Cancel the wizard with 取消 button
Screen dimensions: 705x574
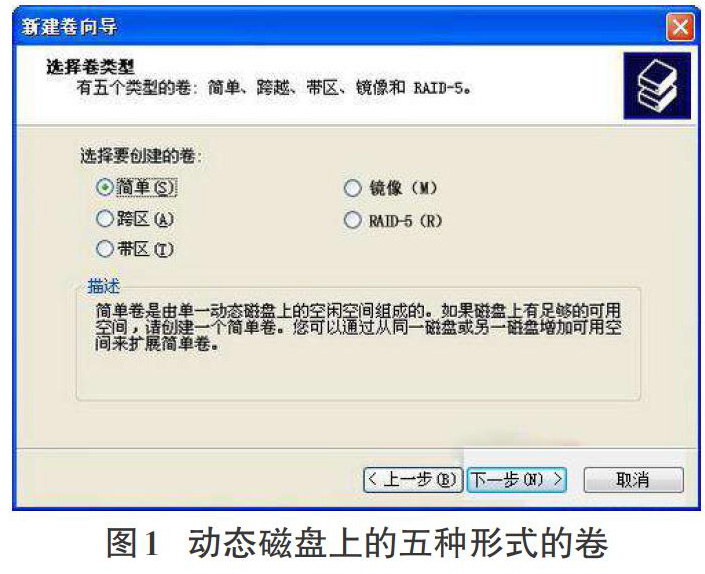pyautogui.click(x=633, y=480)
